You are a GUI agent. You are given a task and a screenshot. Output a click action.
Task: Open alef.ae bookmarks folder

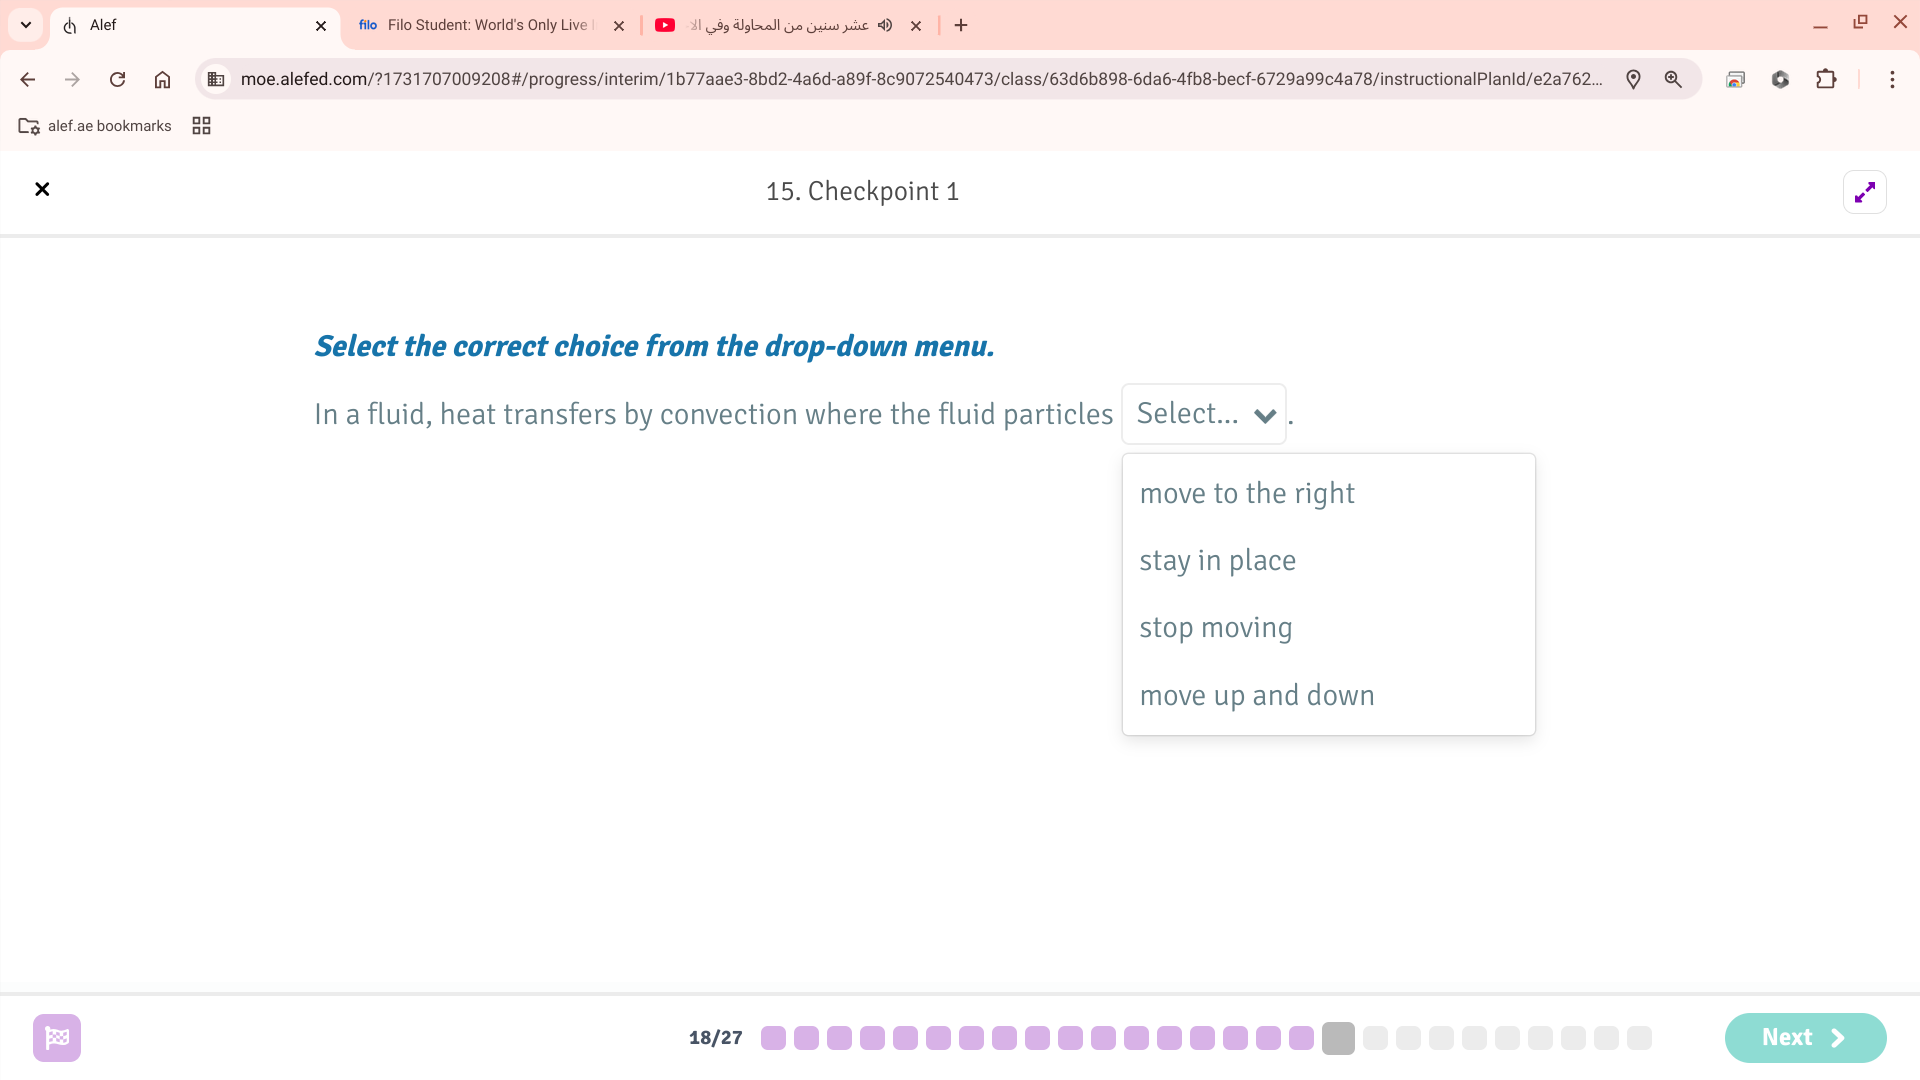click(96, 126)
